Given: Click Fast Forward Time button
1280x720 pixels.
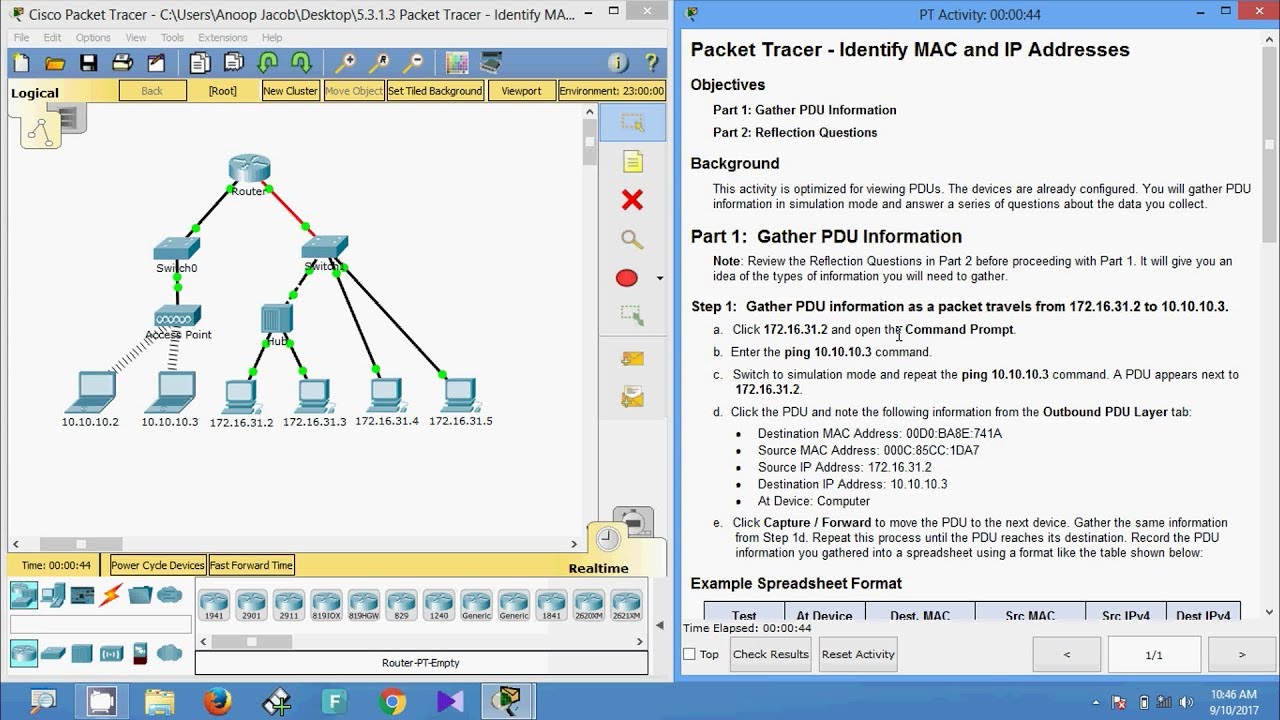Looking at the screenshot, I should 251,565.
